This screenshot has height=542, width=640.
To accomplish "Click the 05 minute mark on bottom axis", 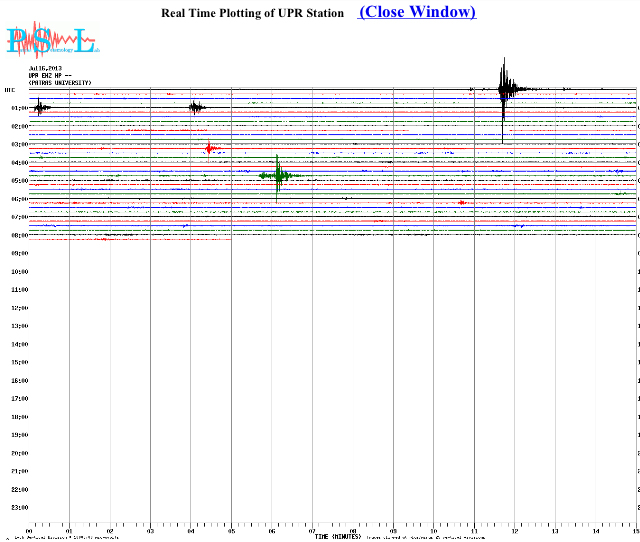I will [231, 531].
